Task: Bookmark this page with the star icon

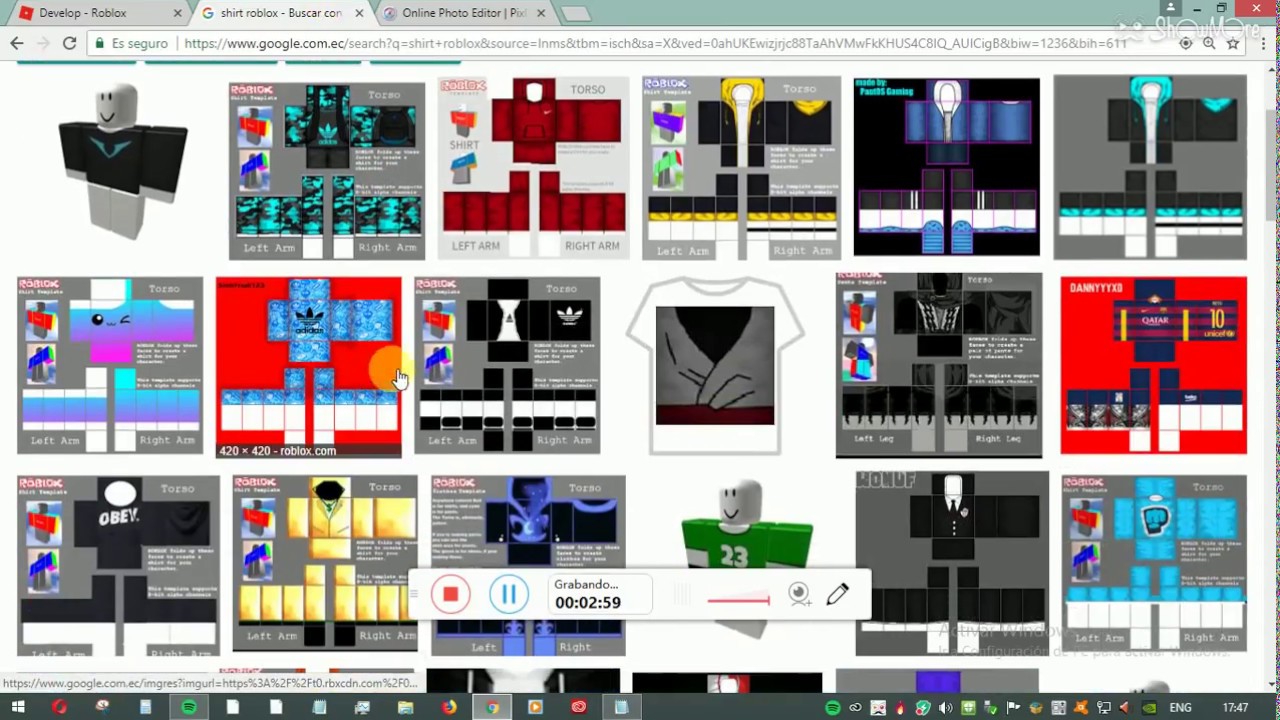Action: (x=1233, y=44)
